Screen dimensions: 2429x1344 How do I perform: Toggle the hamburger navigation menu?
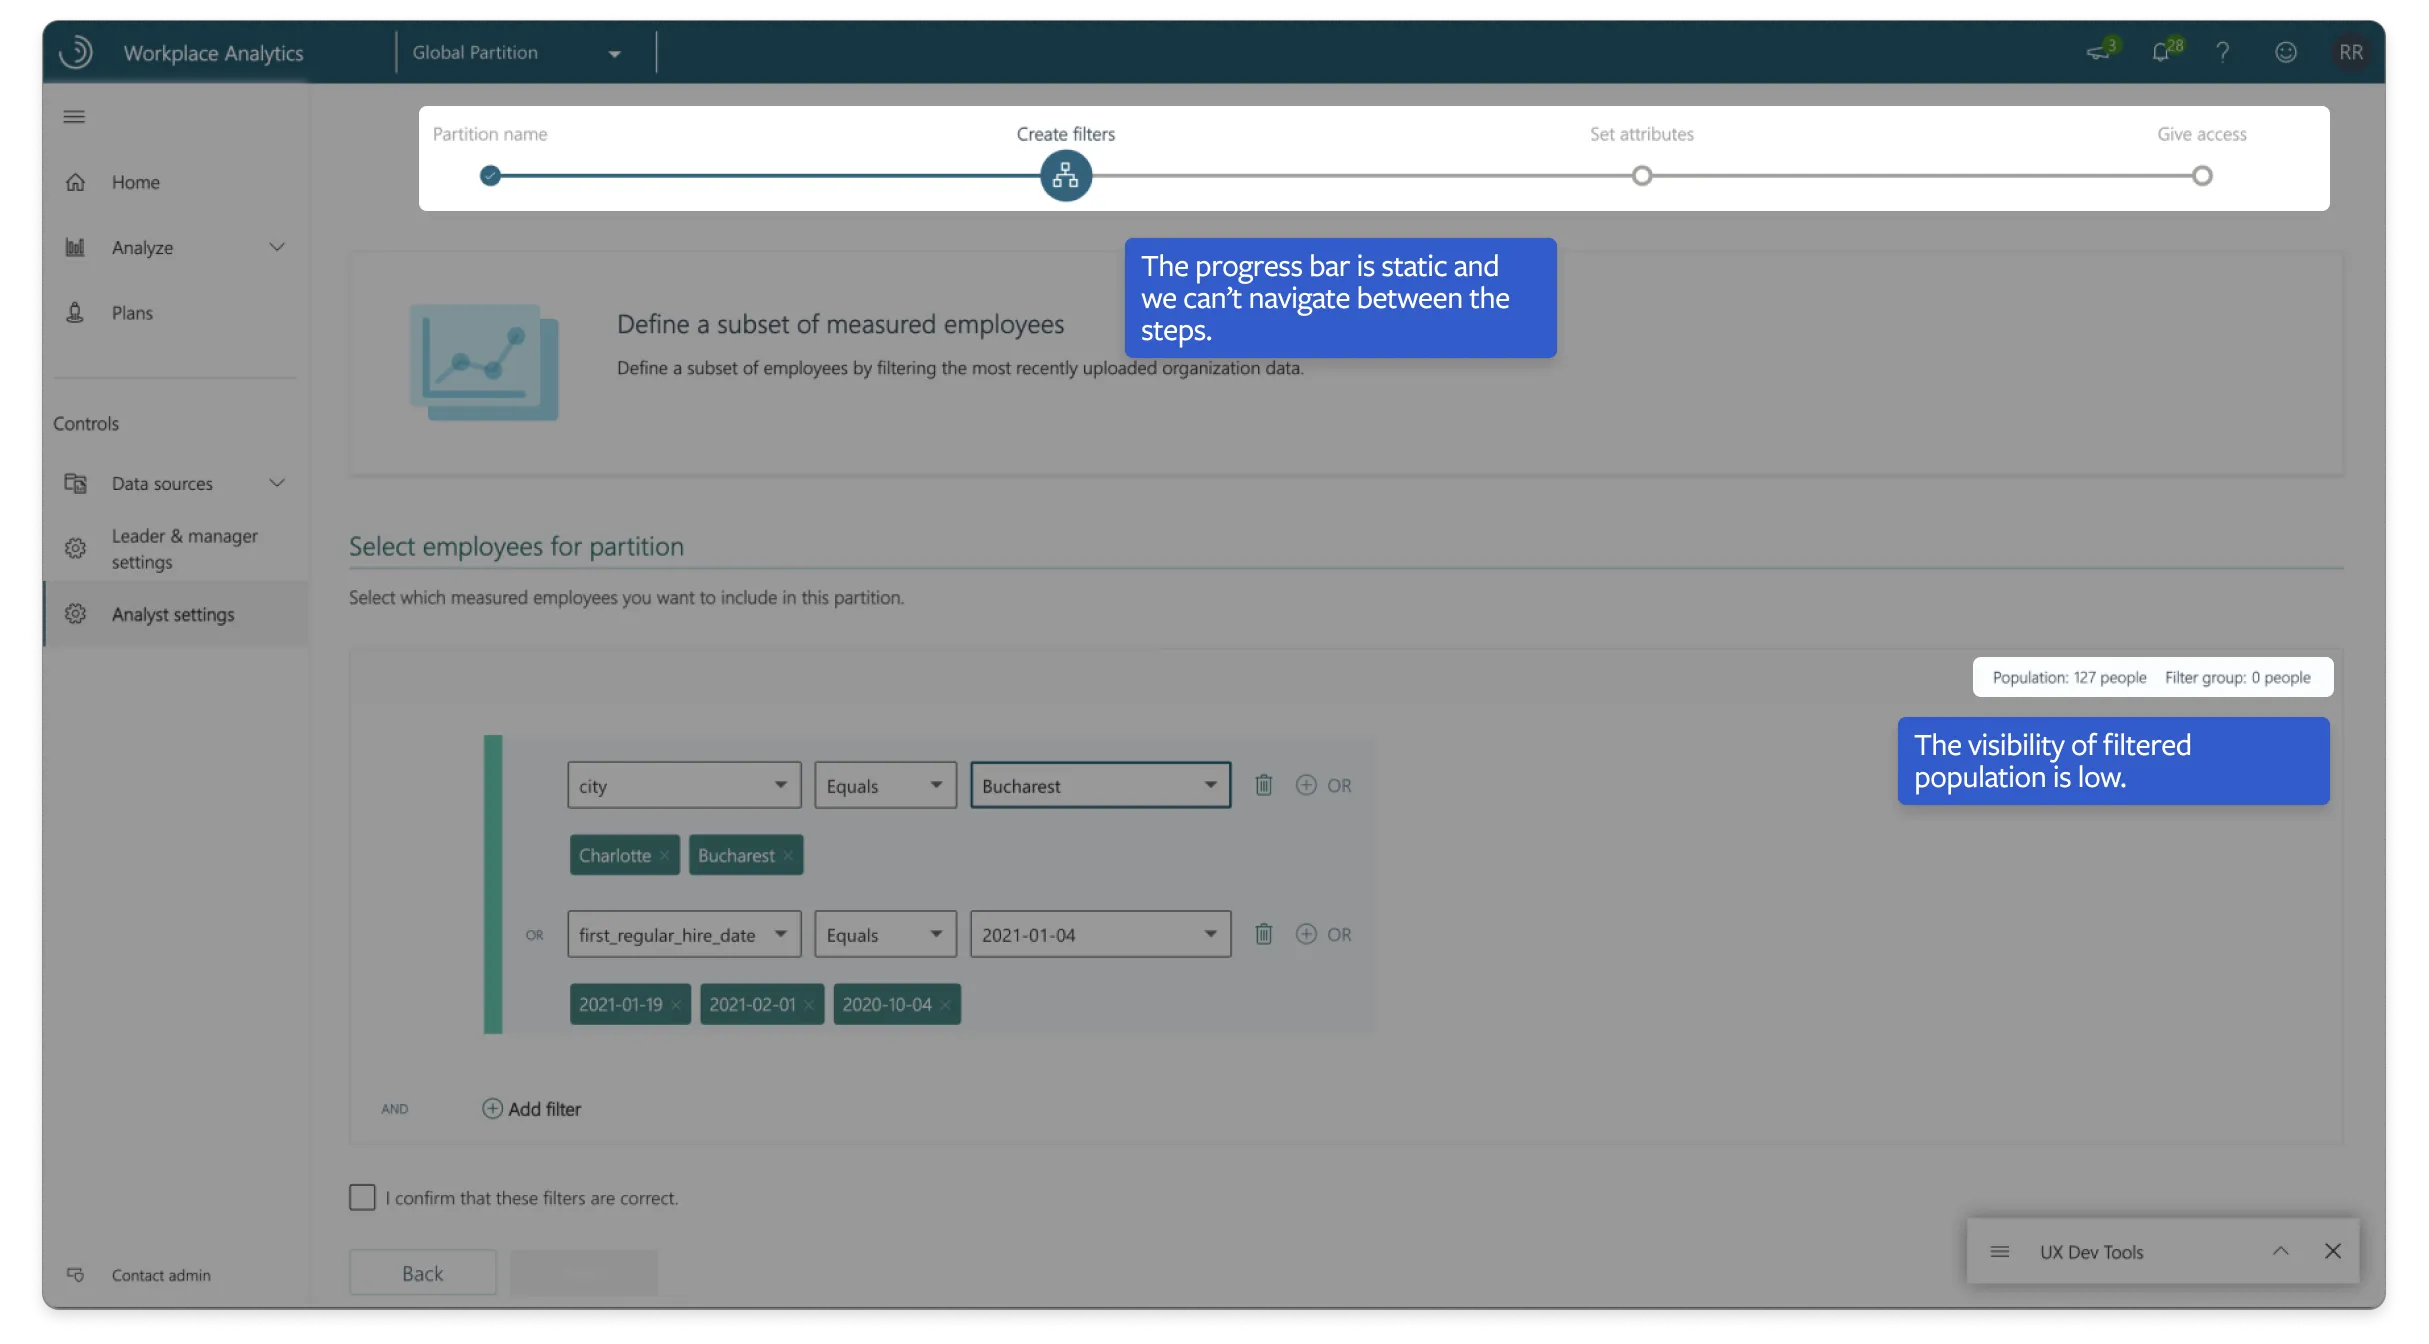pyautogui.click(x=74, y=117)
